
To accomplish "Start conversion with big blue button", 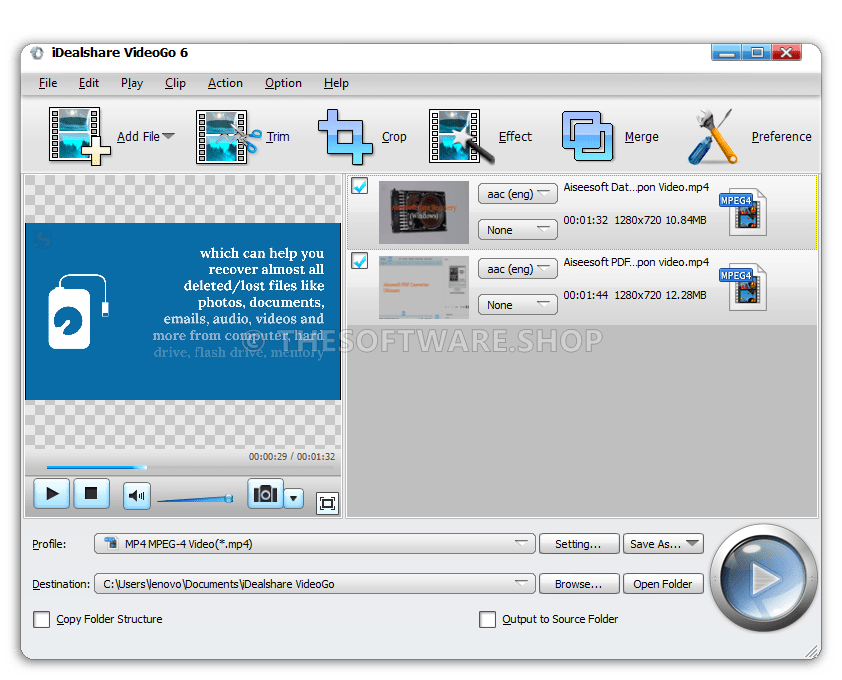I will 764,578.
